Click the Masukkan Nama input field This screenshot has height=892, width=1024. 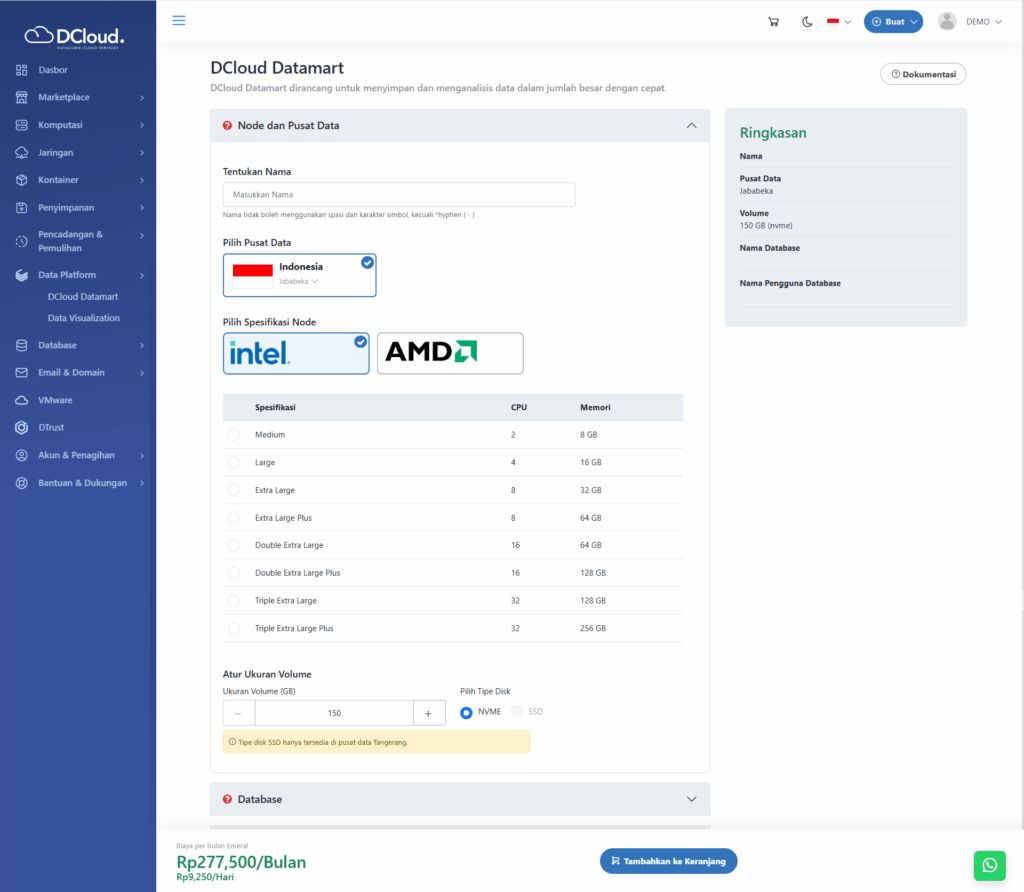point(398,195)
